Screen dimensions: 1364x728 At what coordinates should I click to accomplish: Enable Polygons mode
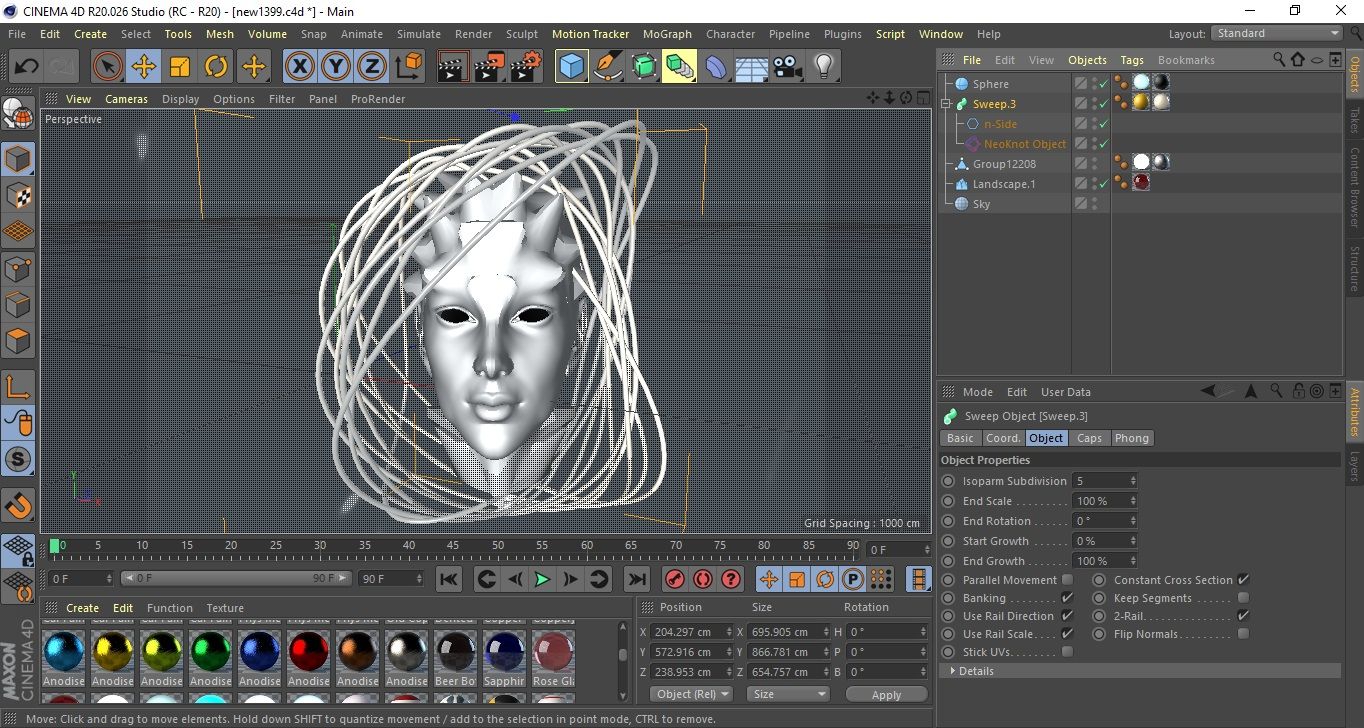click(x=18, y=341)
